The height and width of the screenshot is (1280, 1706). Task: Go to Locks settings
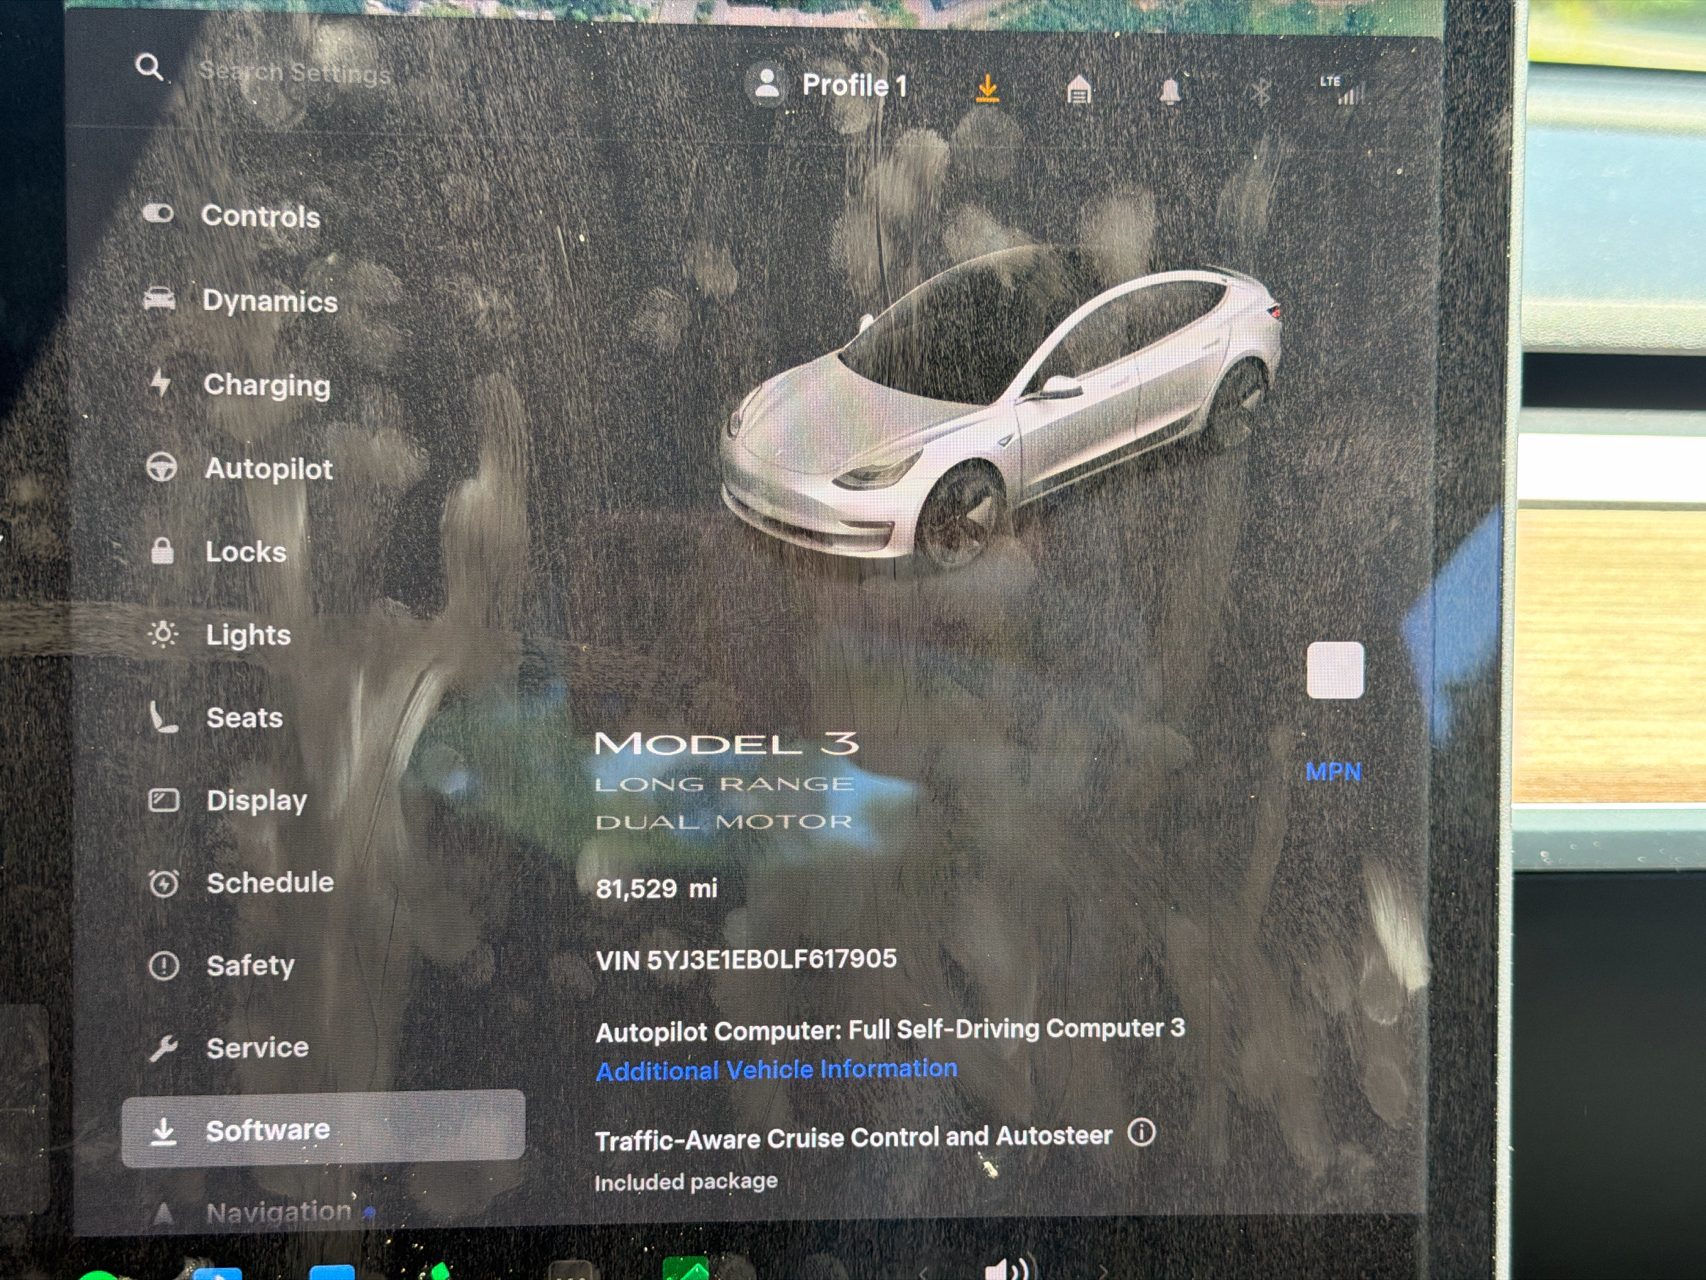pos(217,551)
